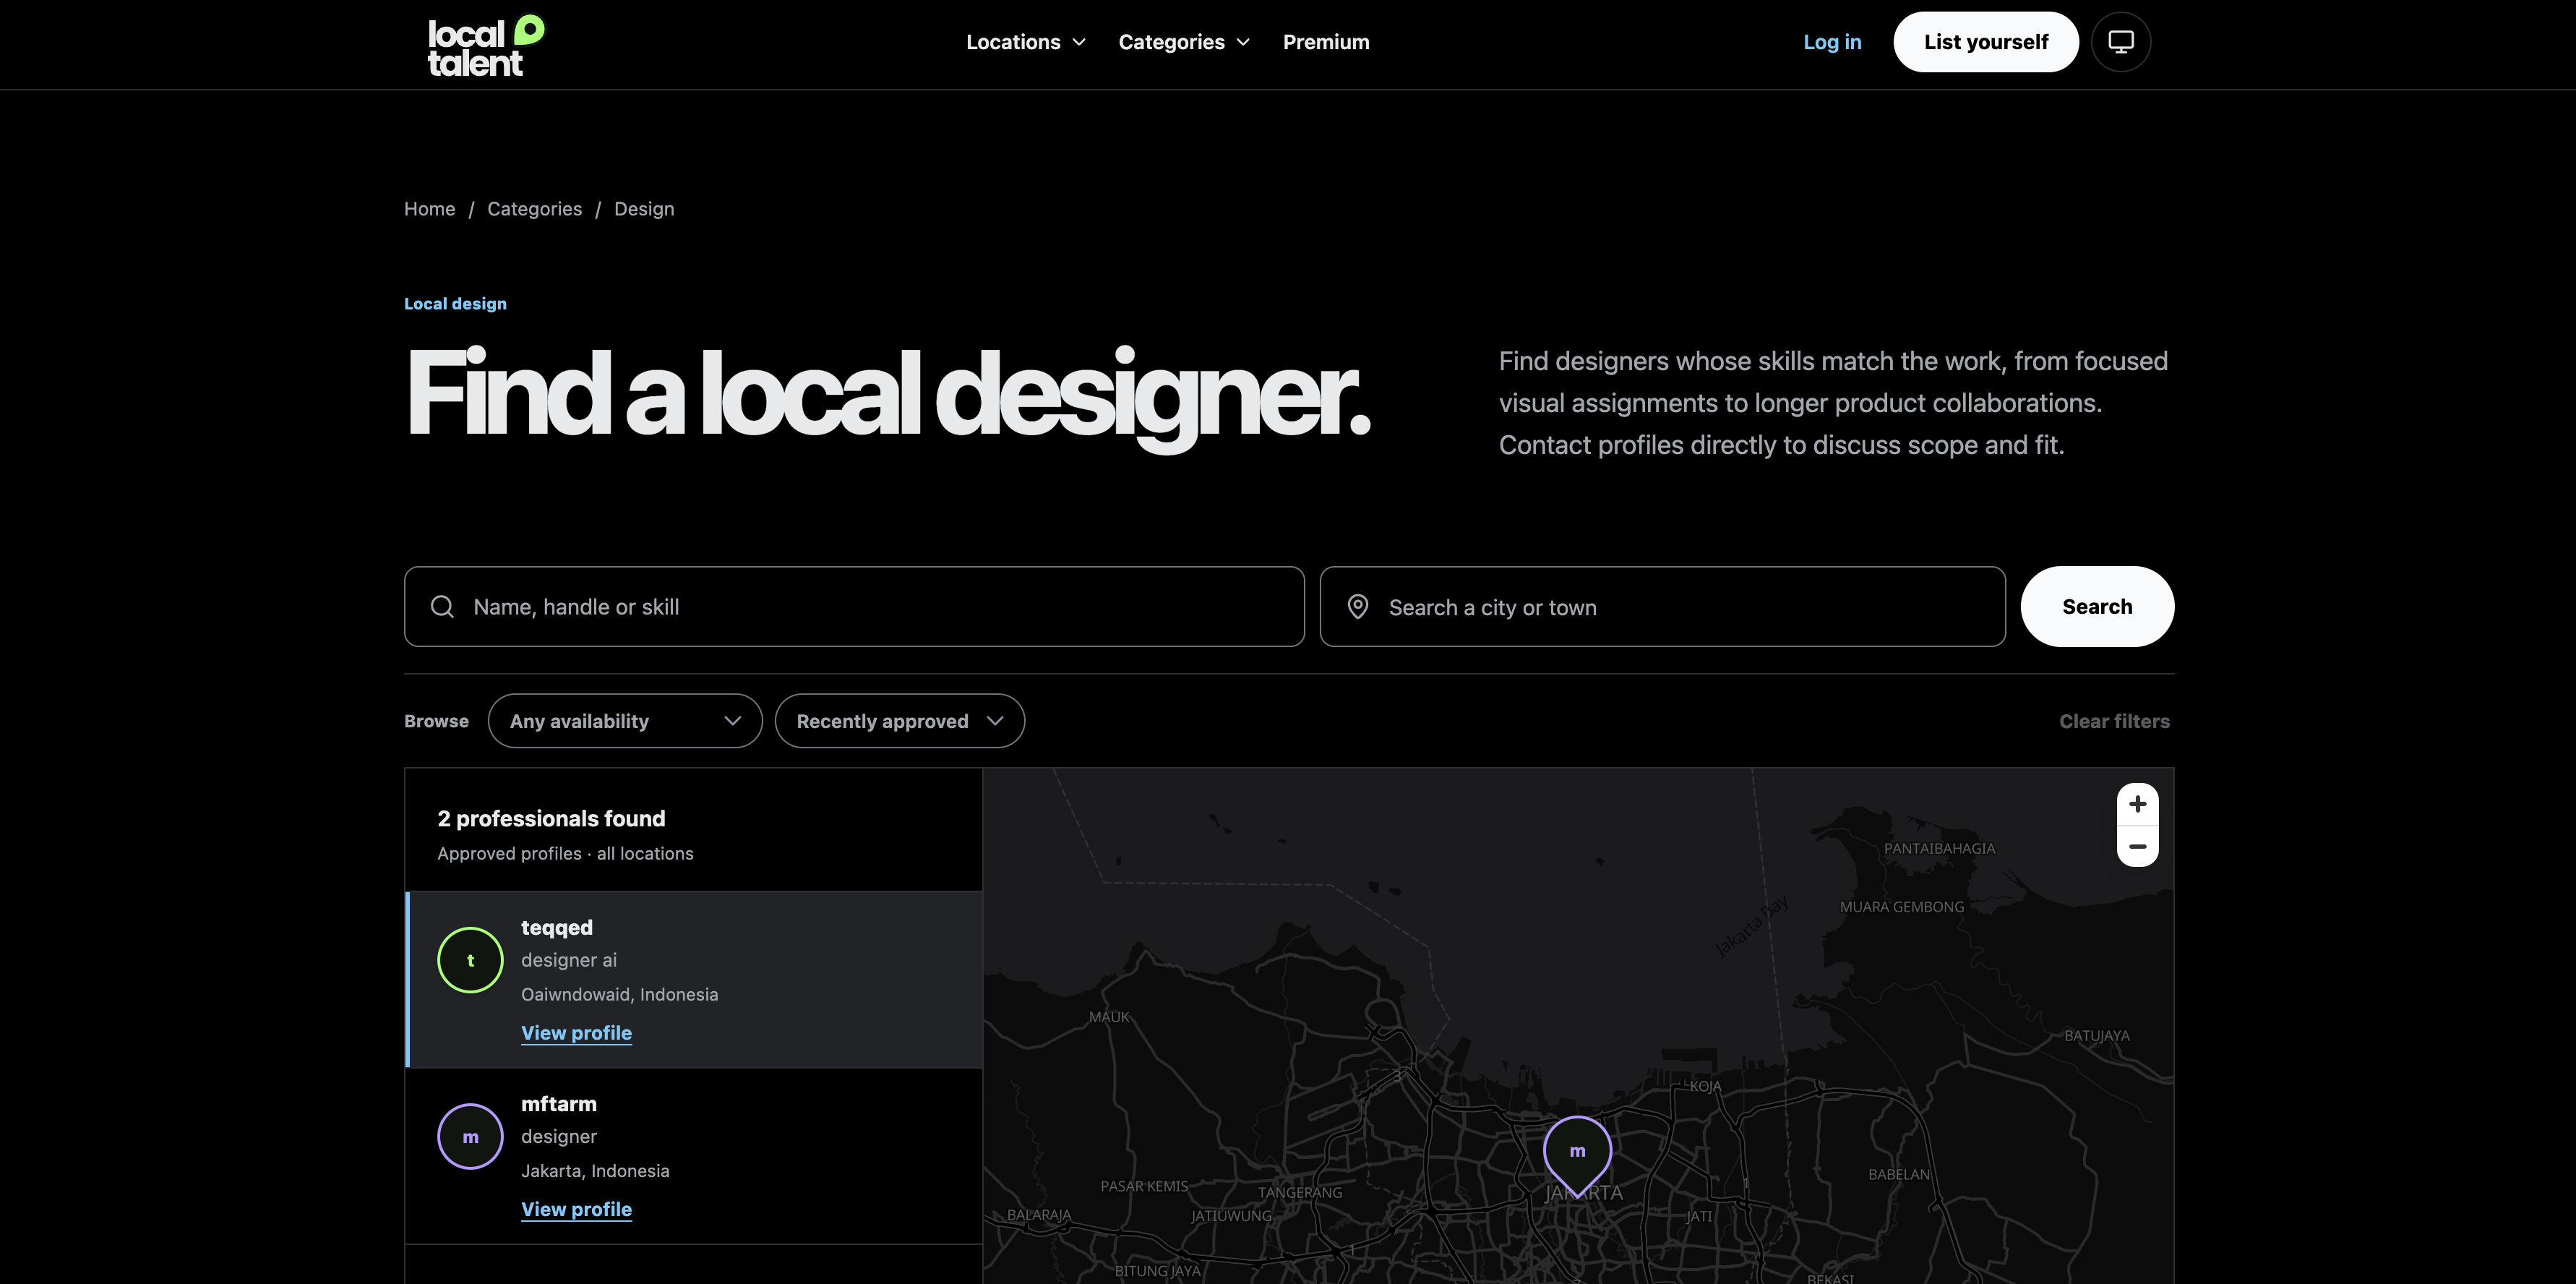Click the 'Browse' filter label
The image size is (2576, 1284).
436,721
